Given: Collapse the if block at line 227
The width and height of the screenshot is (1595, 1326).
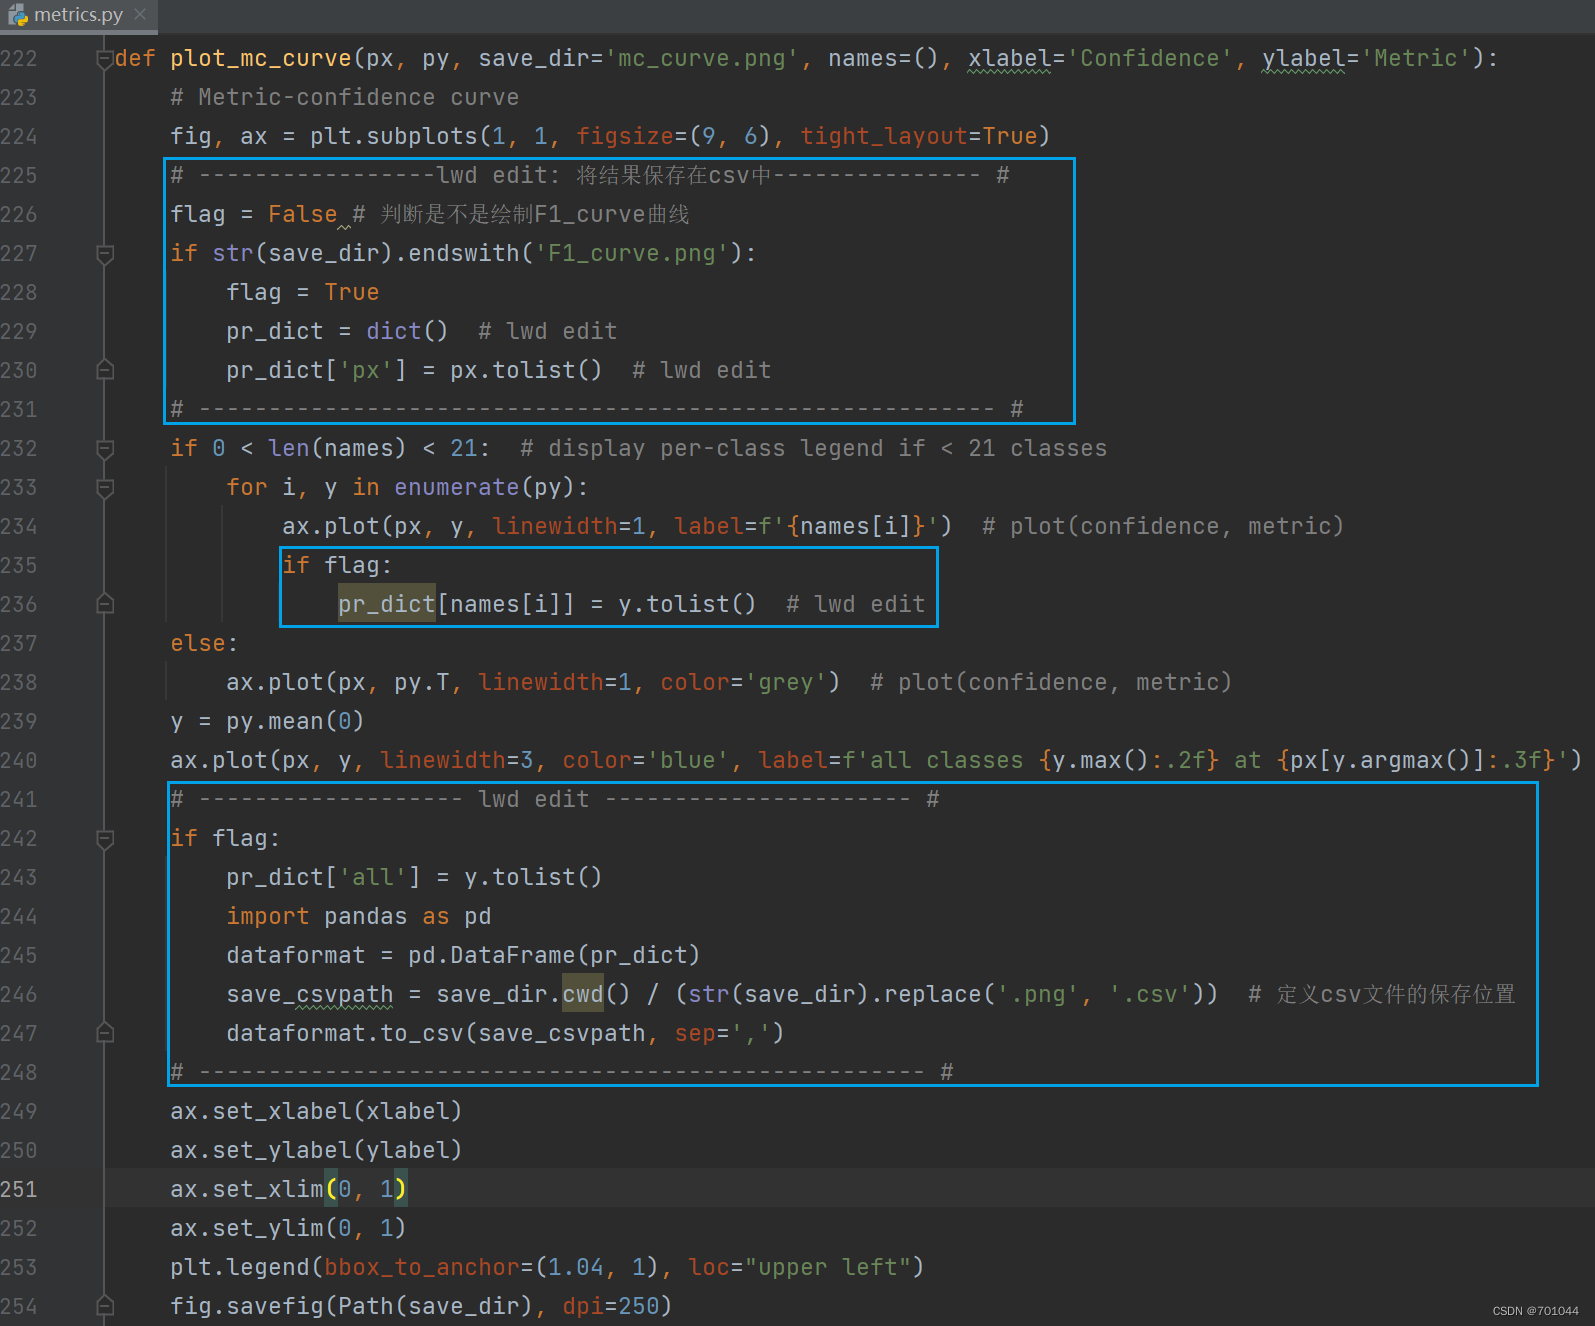Looking at the screenshot, I should point(104,254).
